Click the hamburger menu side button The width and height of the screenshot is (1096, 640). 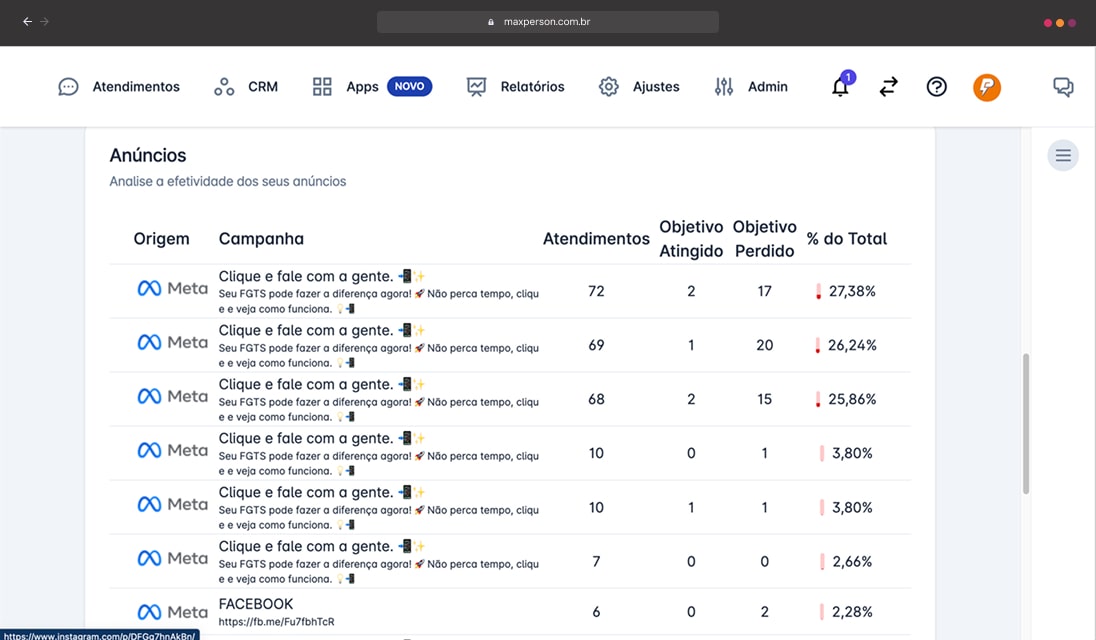pos(1063,155)
